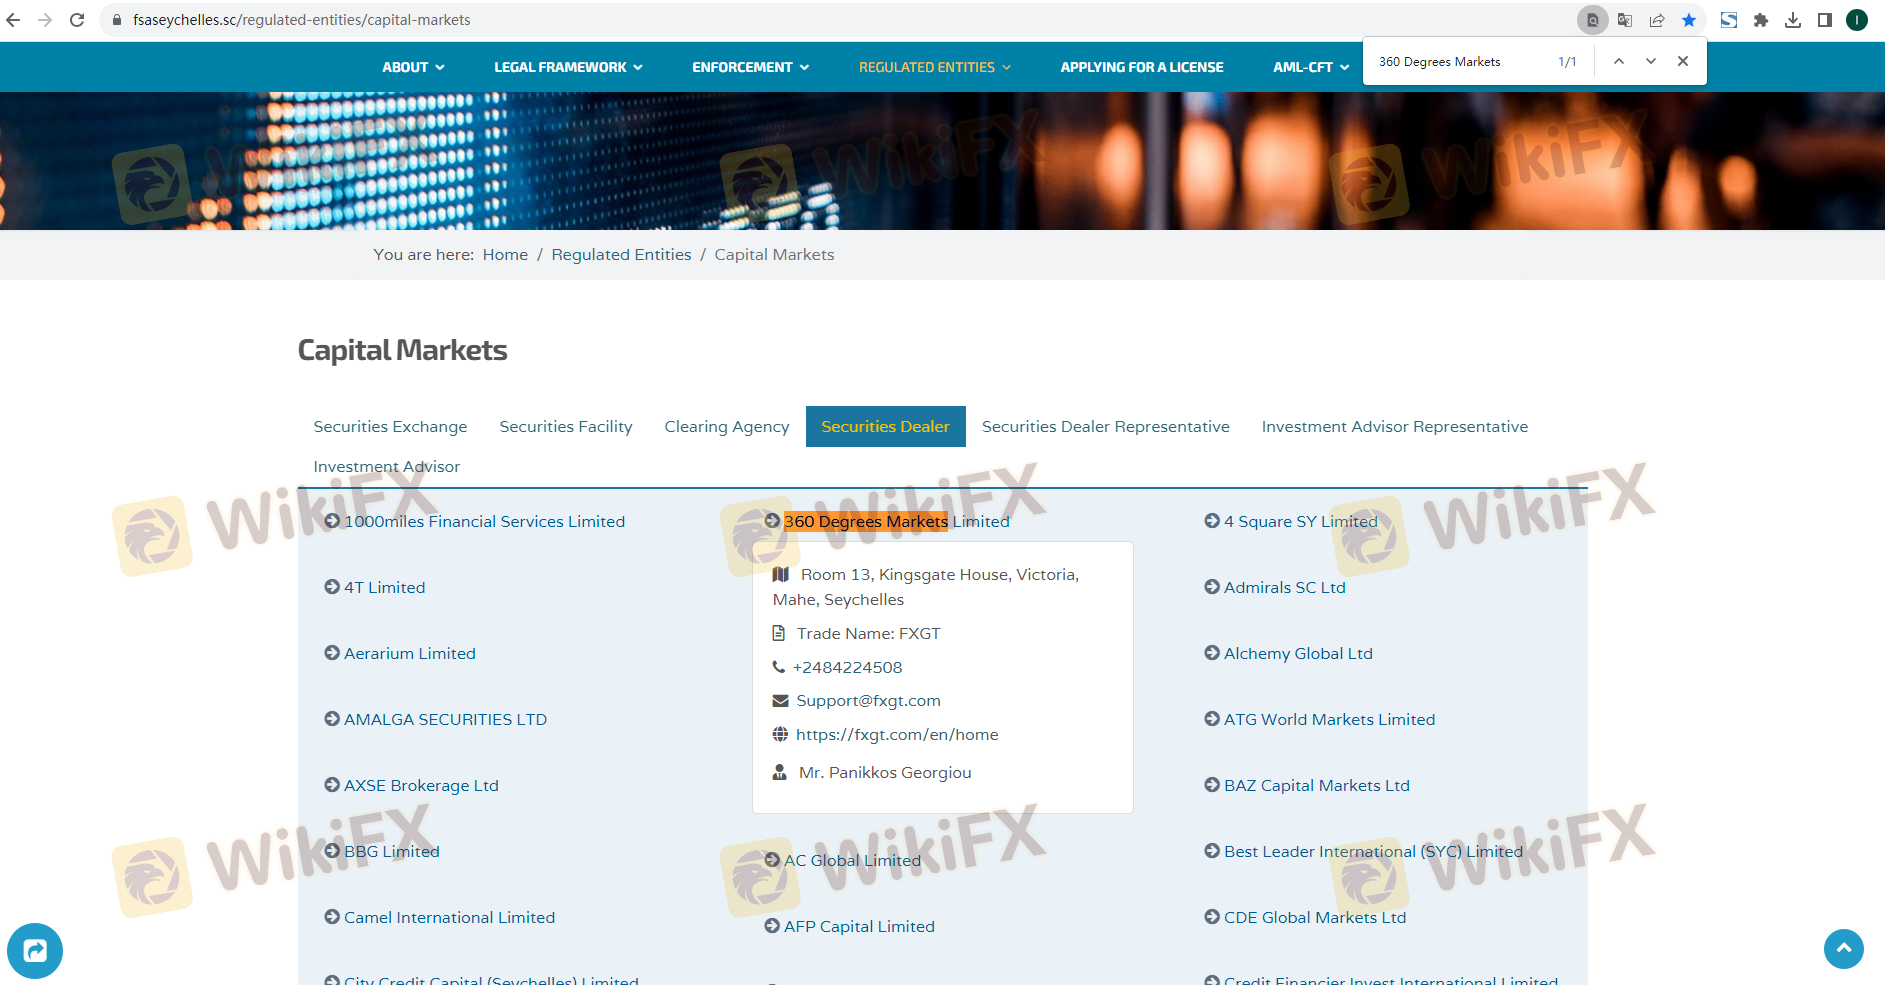Close the find-in-page bar
Viewport: 1885px width, 985px height.
click(1683, 62)
